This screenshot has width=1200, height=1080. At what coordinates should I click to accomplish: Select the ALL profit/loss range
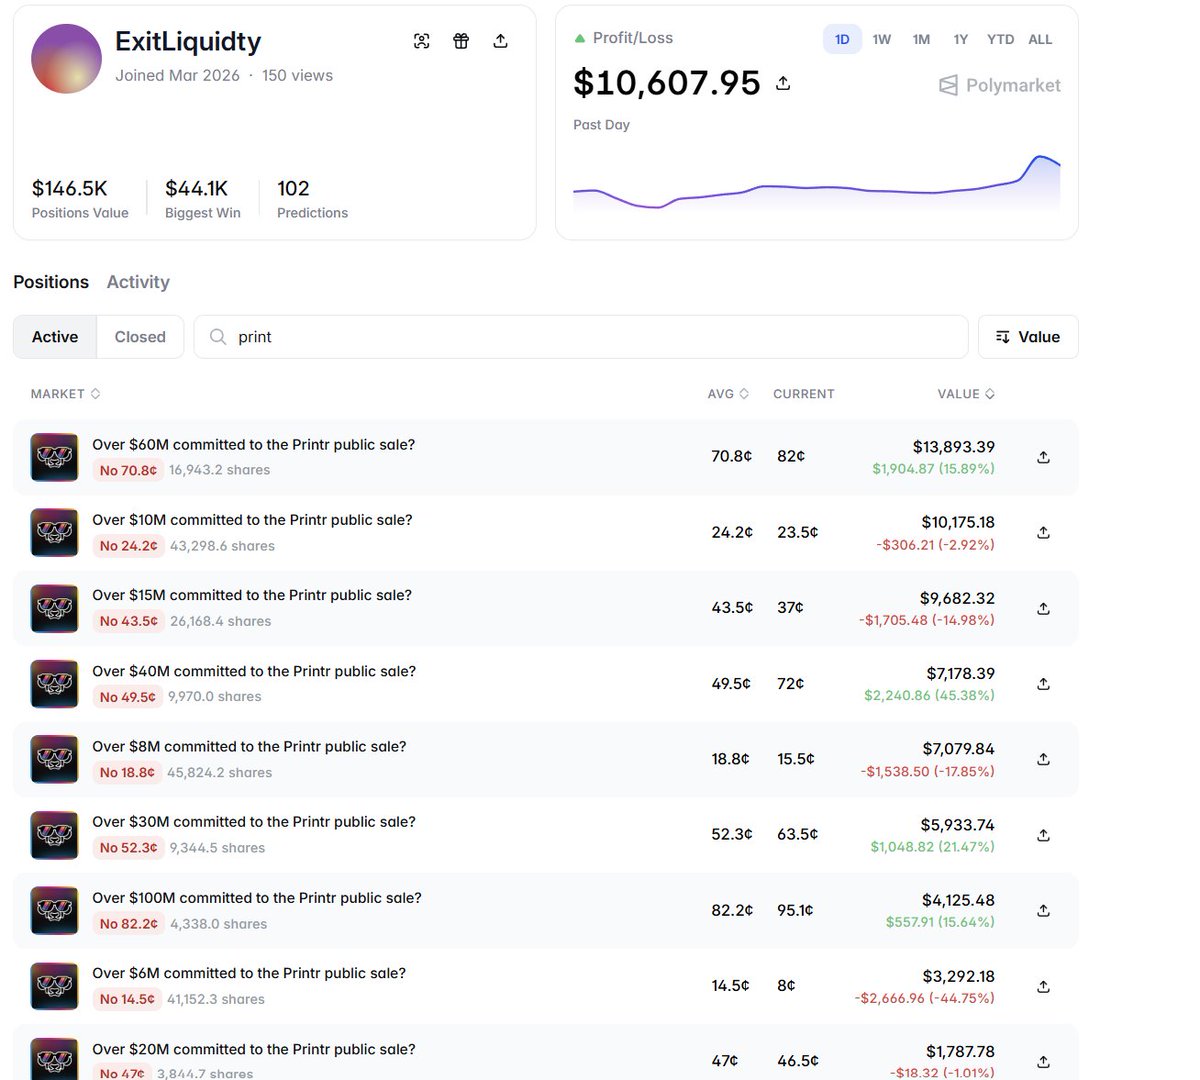click(1040, 39)
